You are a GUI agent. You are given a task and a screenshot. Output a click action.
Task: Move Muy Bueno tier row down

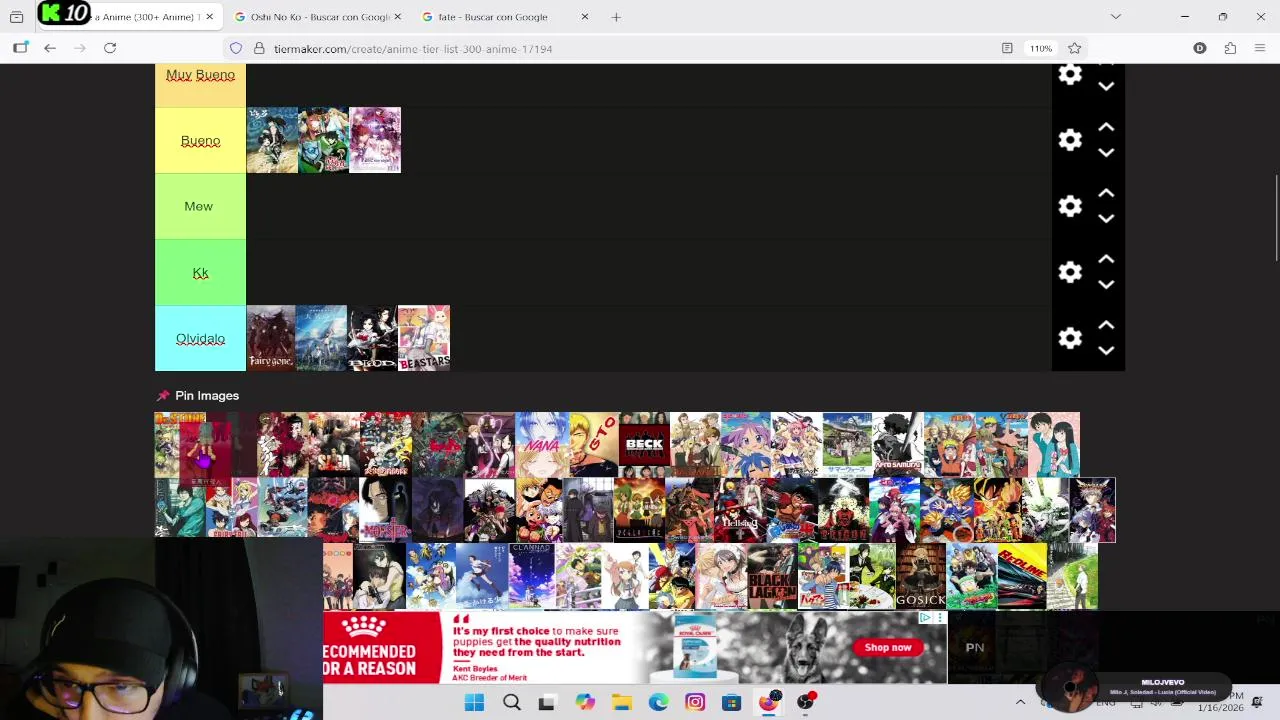point(1106,87)
